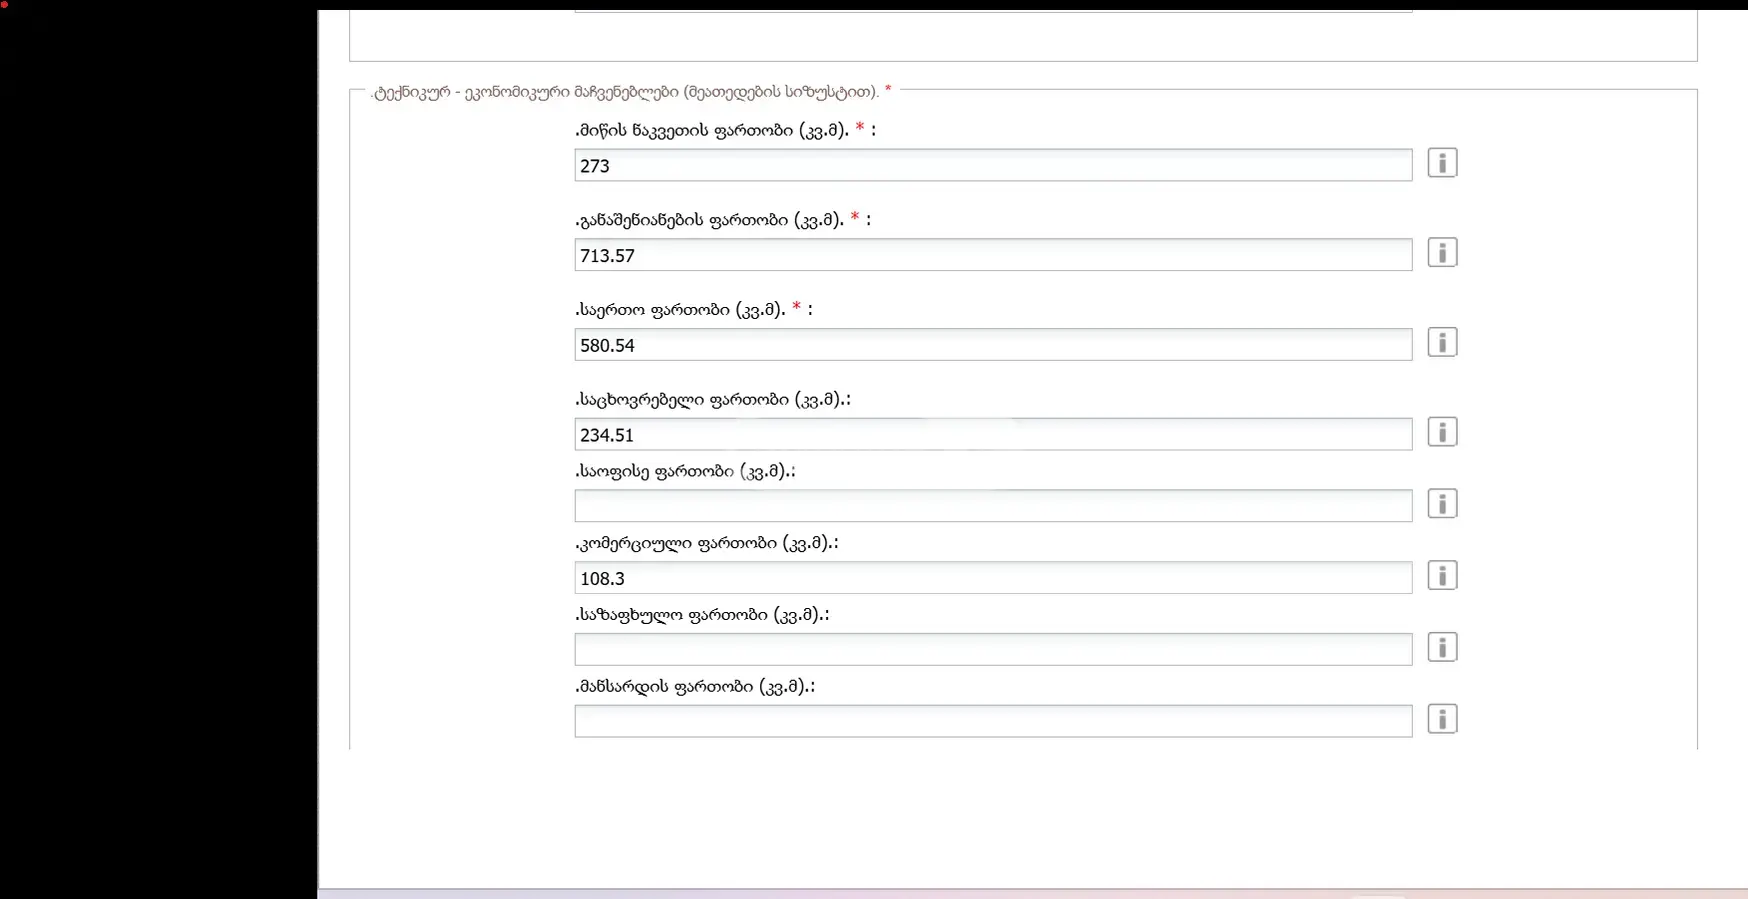
Task: Focus the empty საზაფხულო ფართობი input
Action: [993, 650]
